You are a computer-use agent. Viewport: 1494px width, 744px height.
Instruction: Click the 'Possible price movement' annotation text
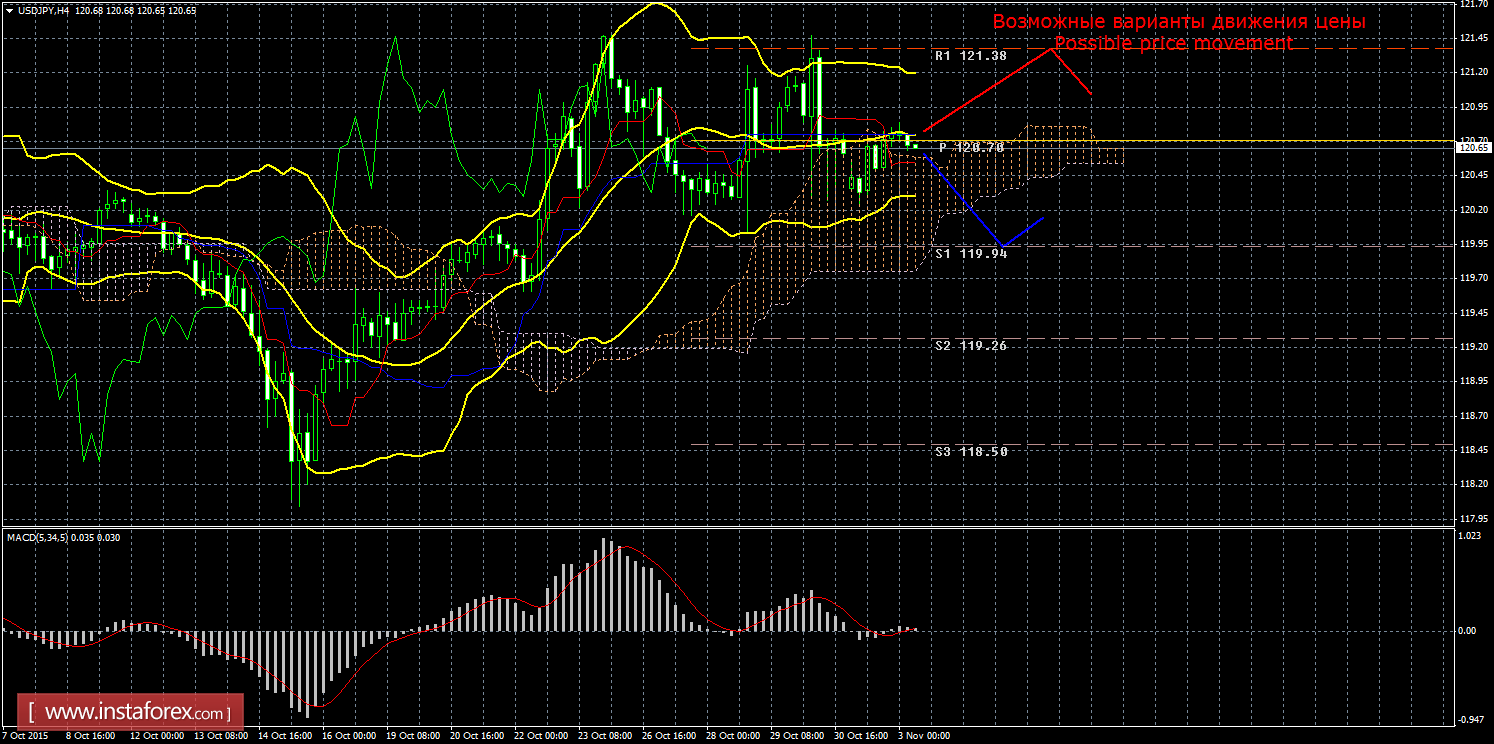(1173, 44)
